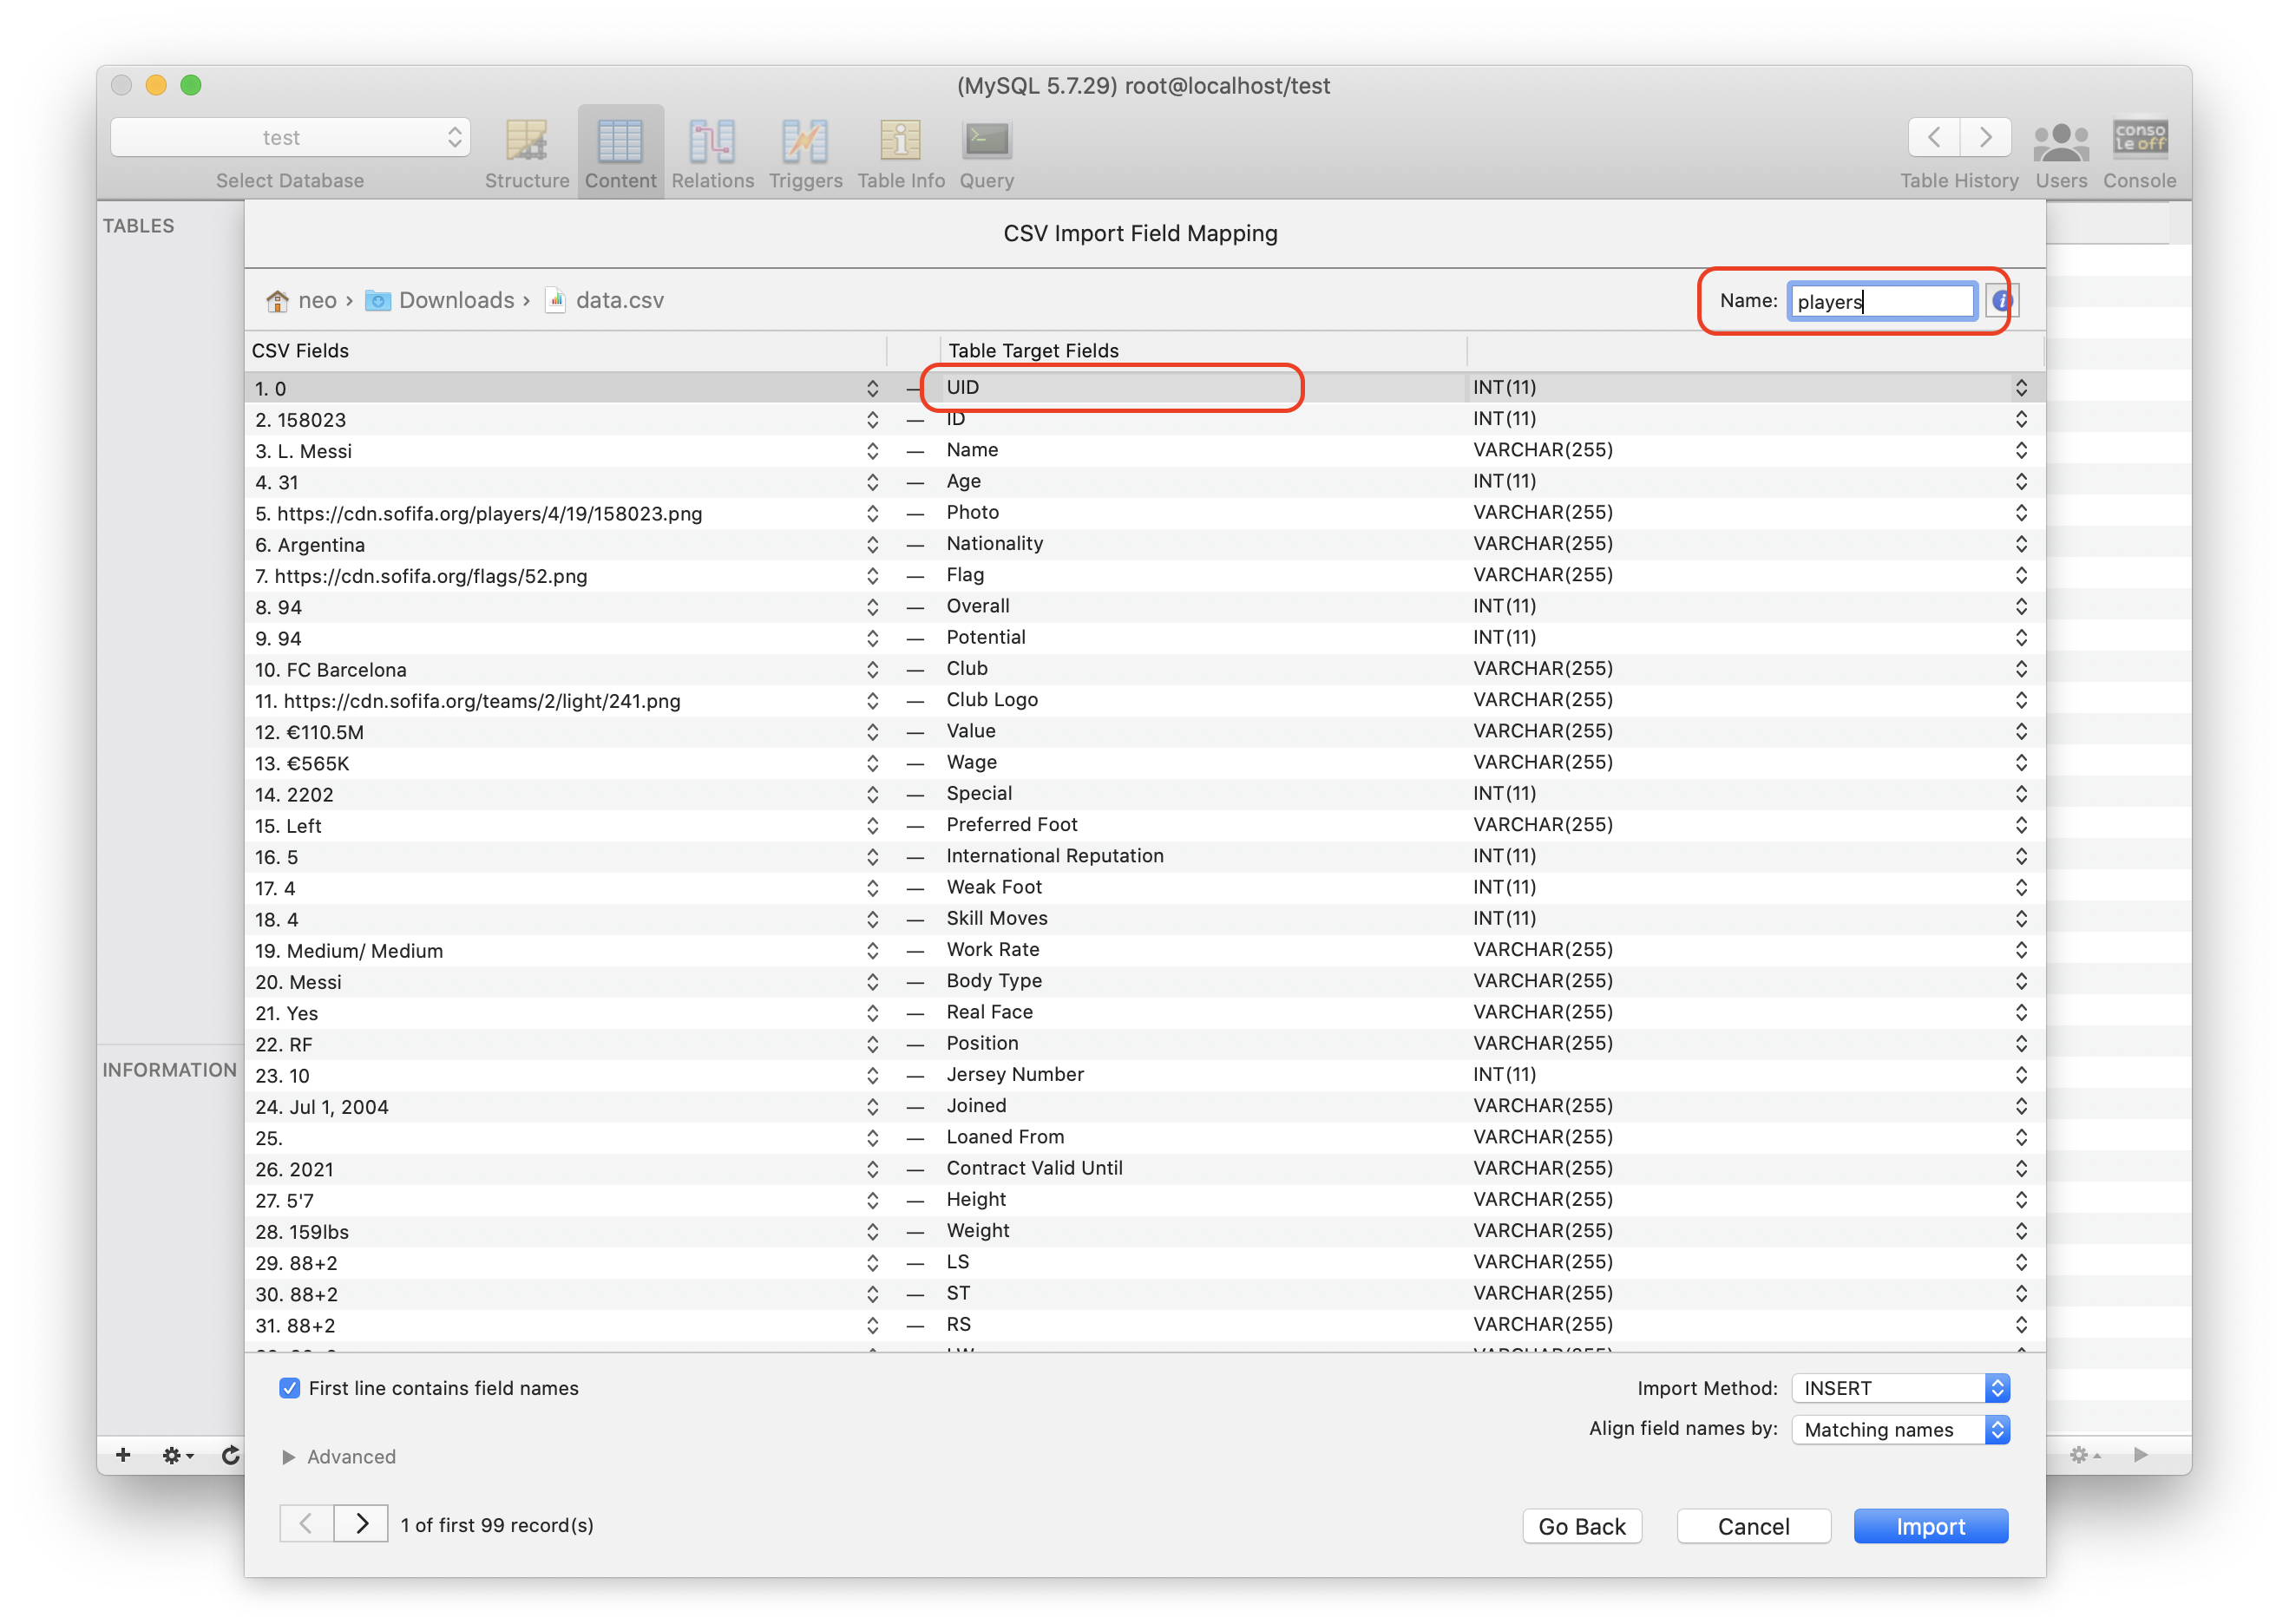
Task: Open the Triggers view
Action: pyautogui.click(x=805, y=150)
